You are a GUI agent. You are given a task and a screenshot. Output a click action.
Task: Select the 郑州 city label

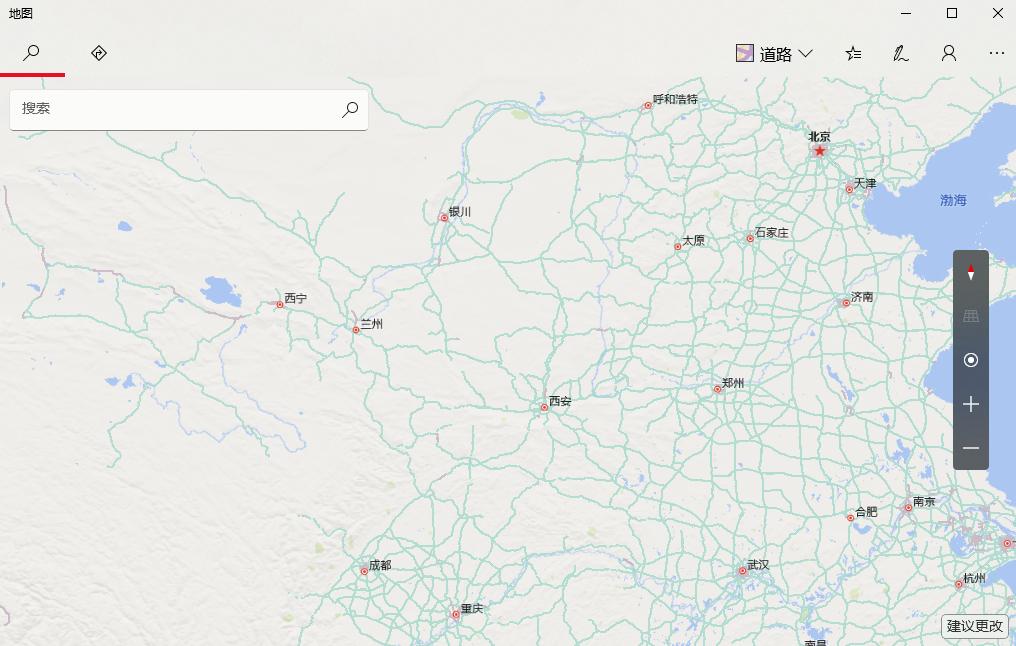(x=733, y=384)
